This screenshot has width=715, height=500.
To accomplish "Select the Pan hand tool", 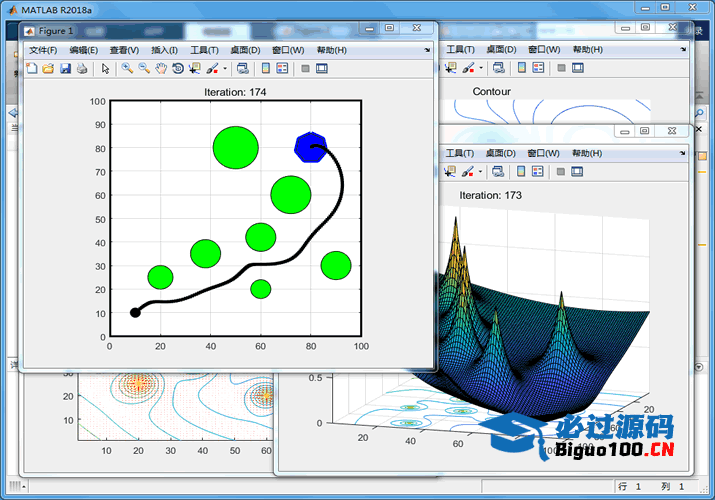I will click(x=161, y=68).
